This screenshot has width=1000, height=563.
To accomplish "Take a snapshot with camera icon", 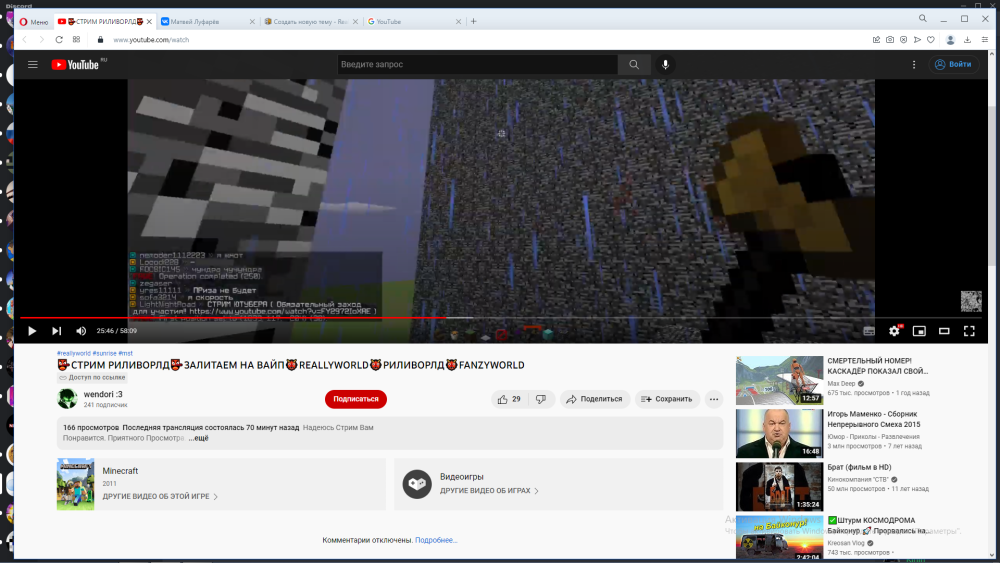I will click(890, 40).
